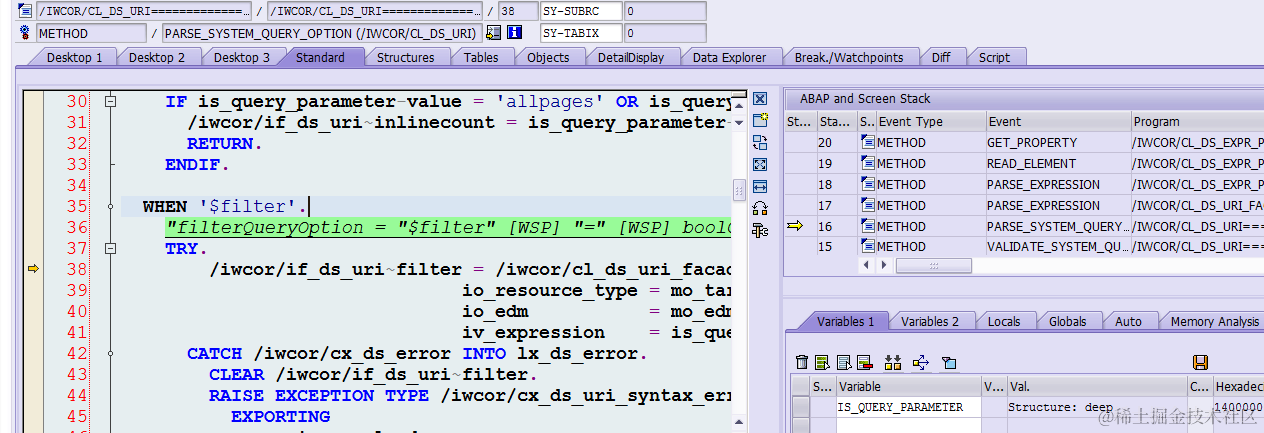Screen dimensions: 1264x433
Task: Switch to Auto tab
Action: click(1128, 321)
